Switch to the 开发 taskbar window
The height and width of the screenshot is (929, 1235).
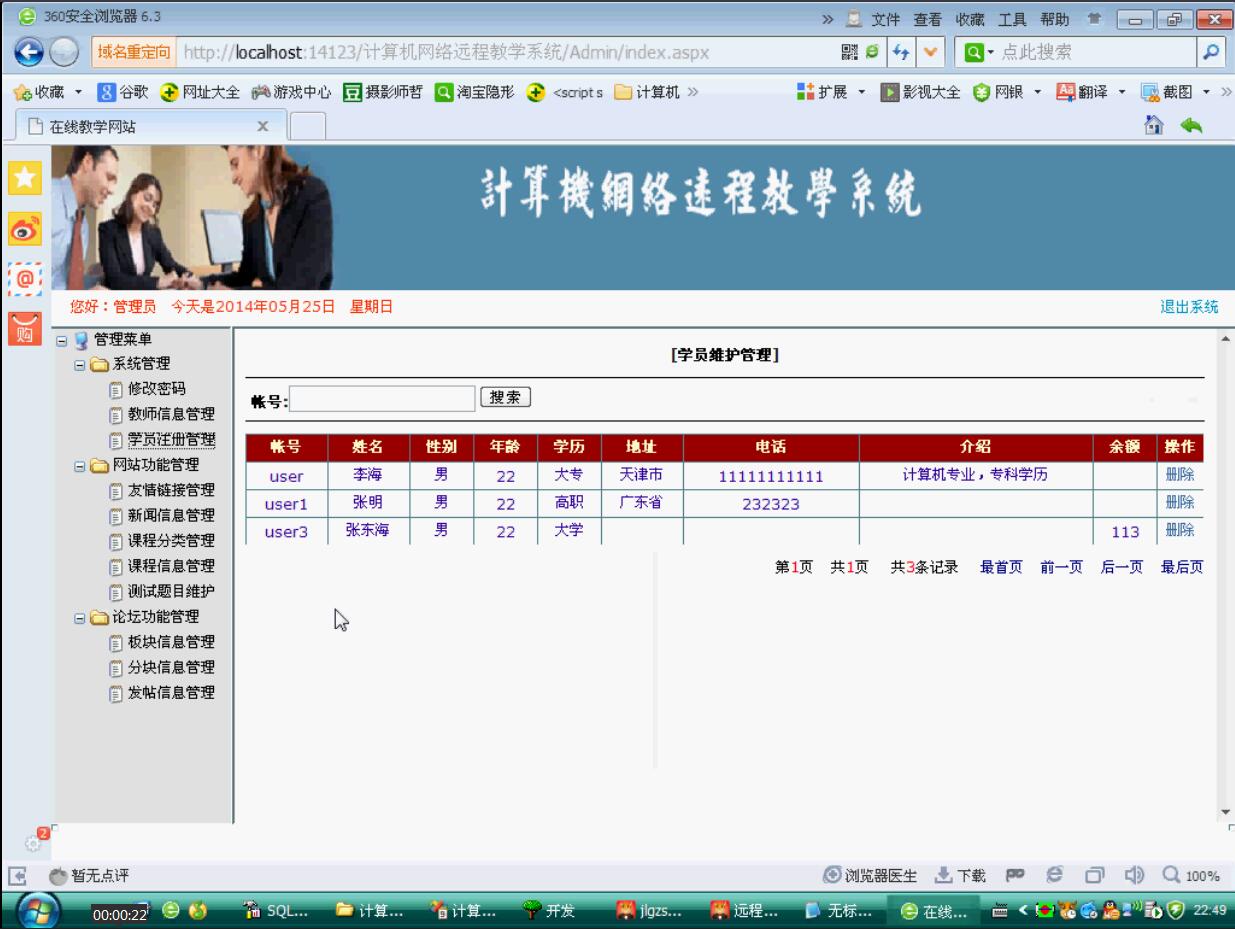[549, 912]
